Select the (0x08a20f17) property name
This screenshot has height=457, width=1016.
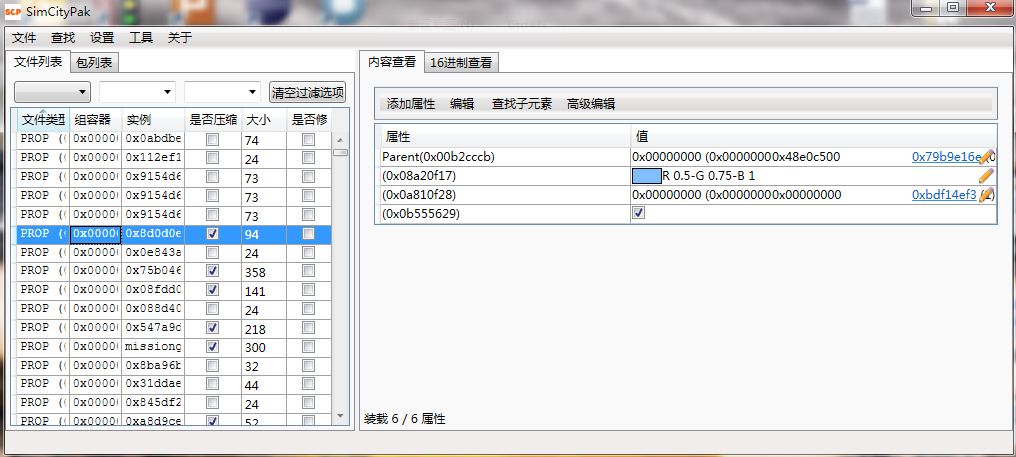pos(421,175)
